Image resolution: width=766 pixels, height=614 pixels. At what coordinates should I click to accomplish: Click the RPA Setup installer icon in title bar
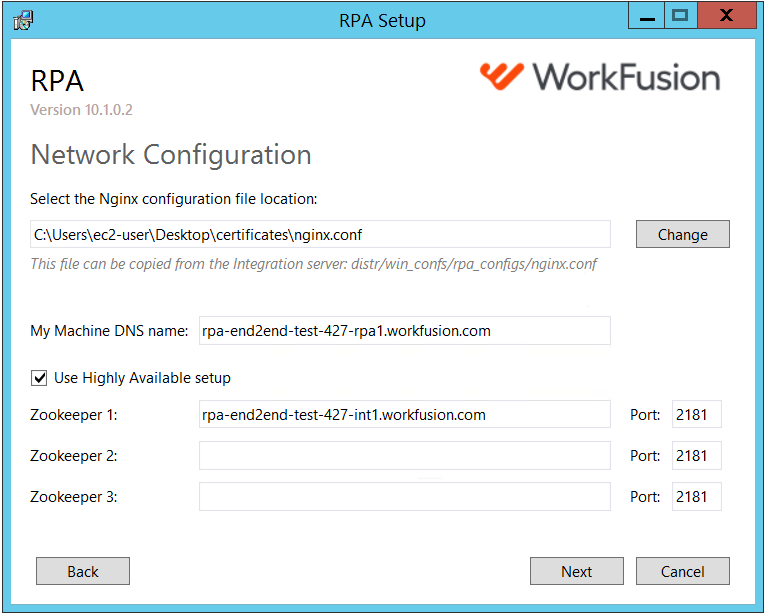click(23, 21)
